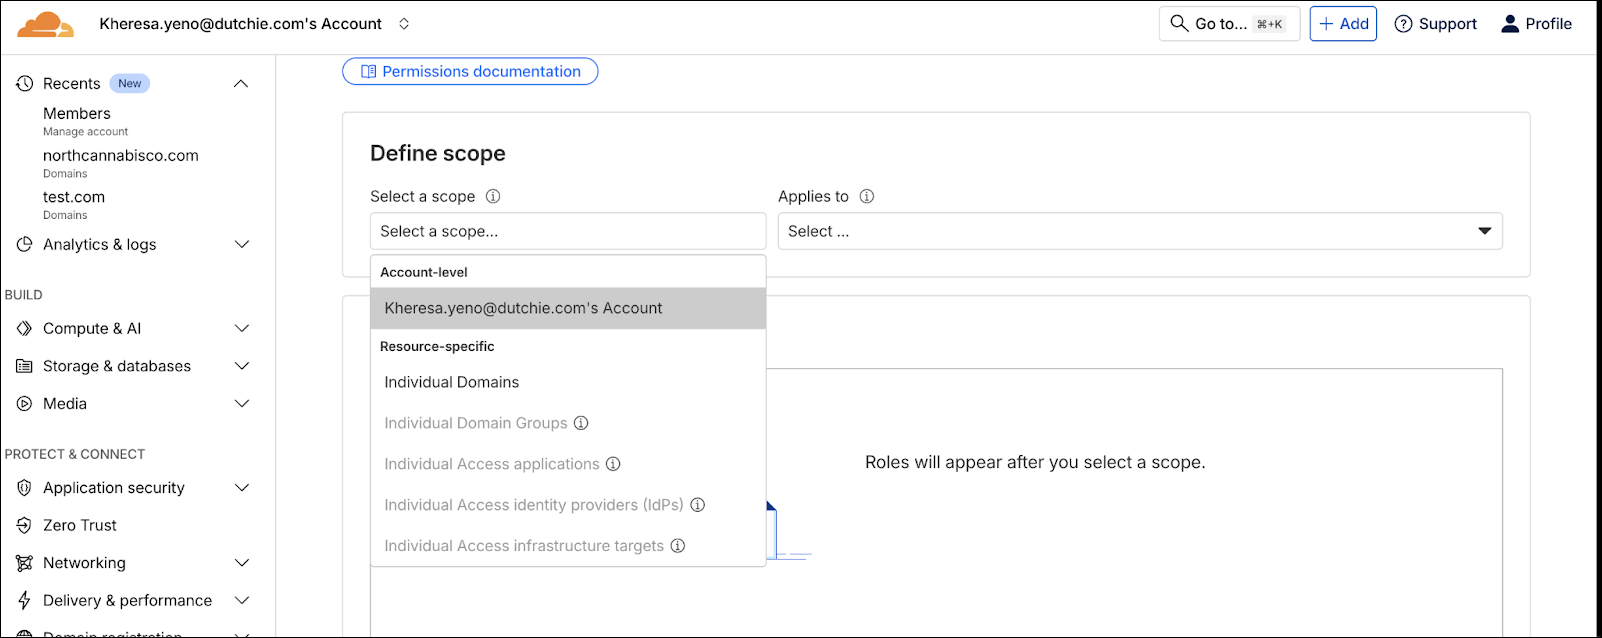Click the Profile person icon
The height and width of the screenshot is (638, 1602).
click(x=1510, y=24)
